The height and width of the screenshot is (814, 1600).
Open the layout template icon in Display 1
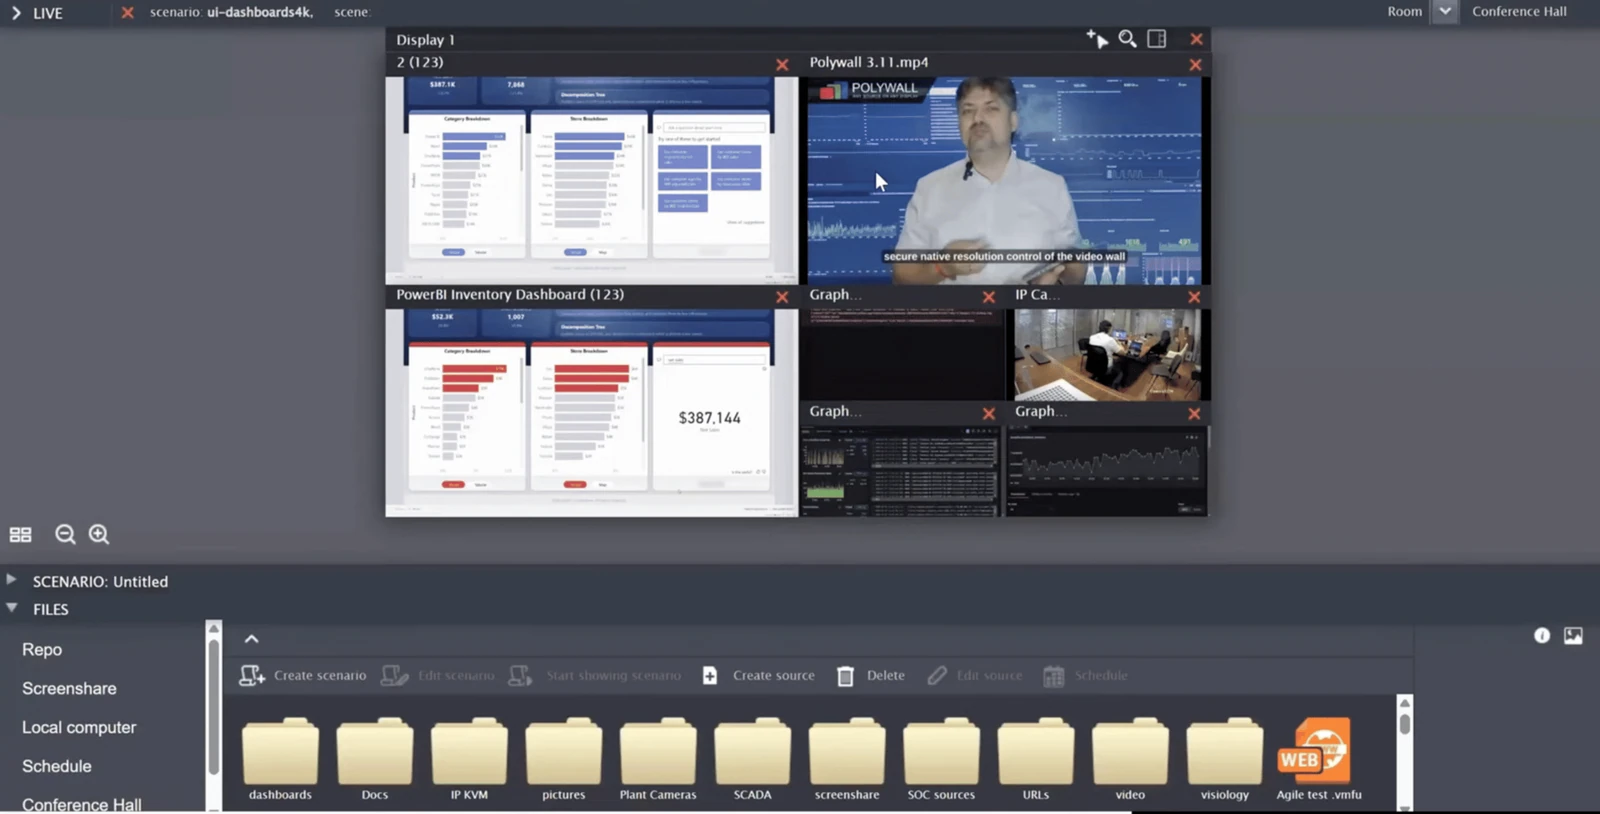[x=1157, y=39]
